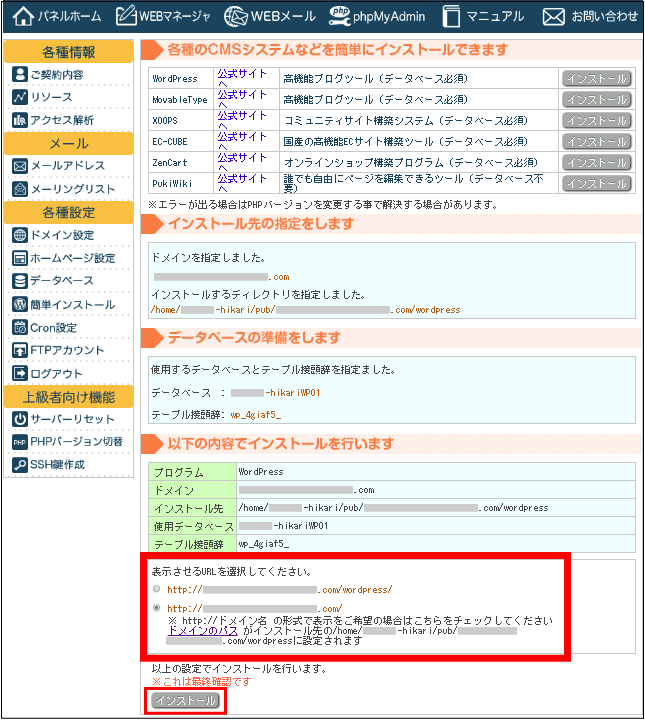Open お問い合わせ in top navigation
645x720 pixels.
pos(590,17)
